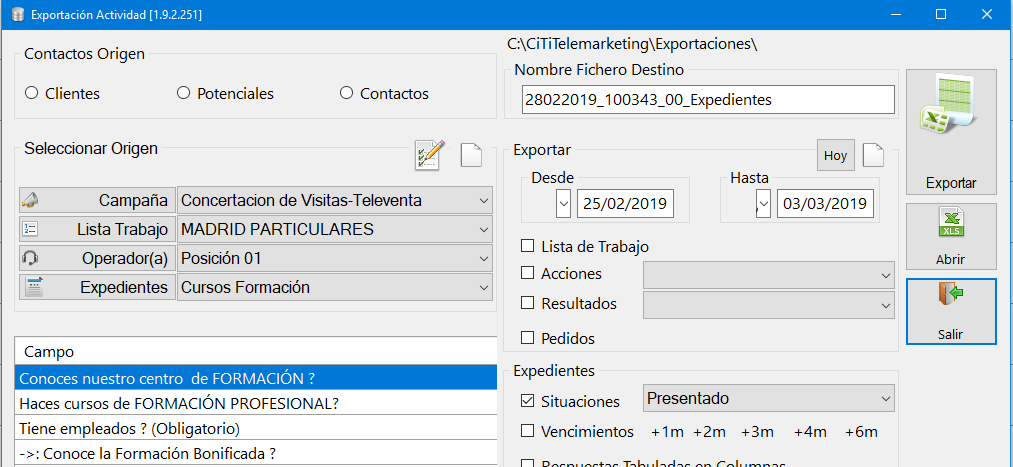Viewport: 1013px width, 467px height.
Task: Maximize the Exportación Actividad window
Action: point(941,14)
